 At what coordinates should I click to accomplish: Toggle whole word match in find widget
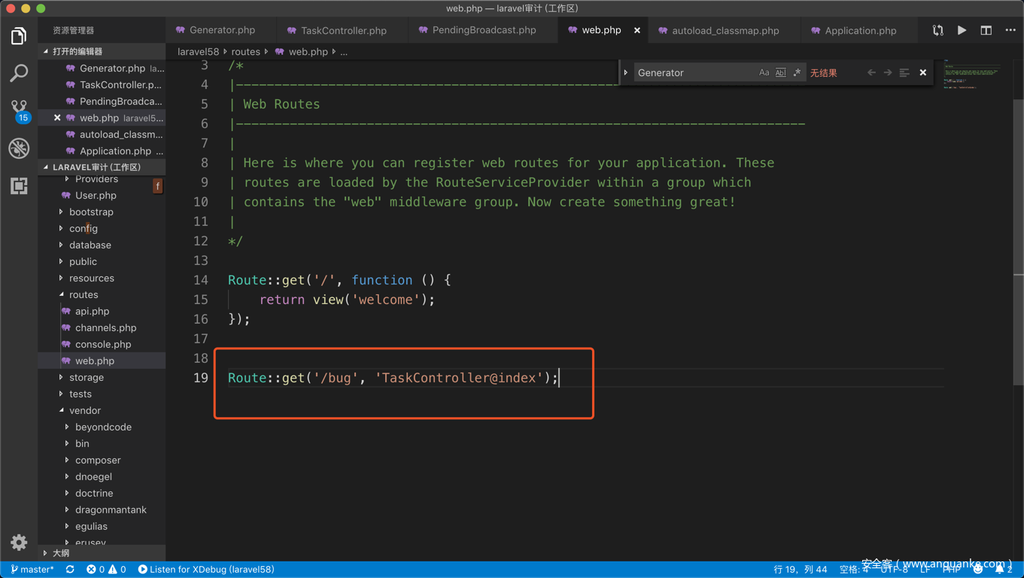pyautogui.click(x=781, y=73)
